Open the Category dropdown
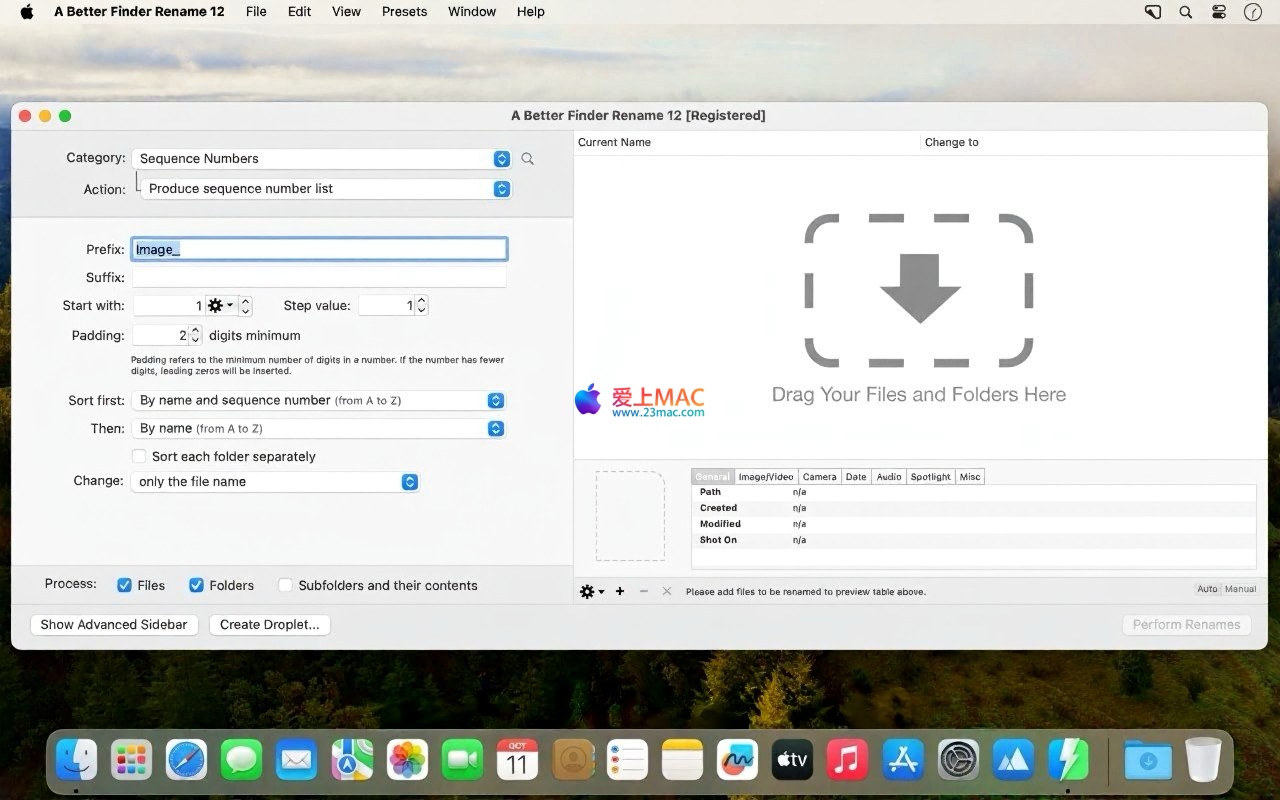The width and height of the screenshot is (1280, 800). pyautogui.click(x=321, y=159)
